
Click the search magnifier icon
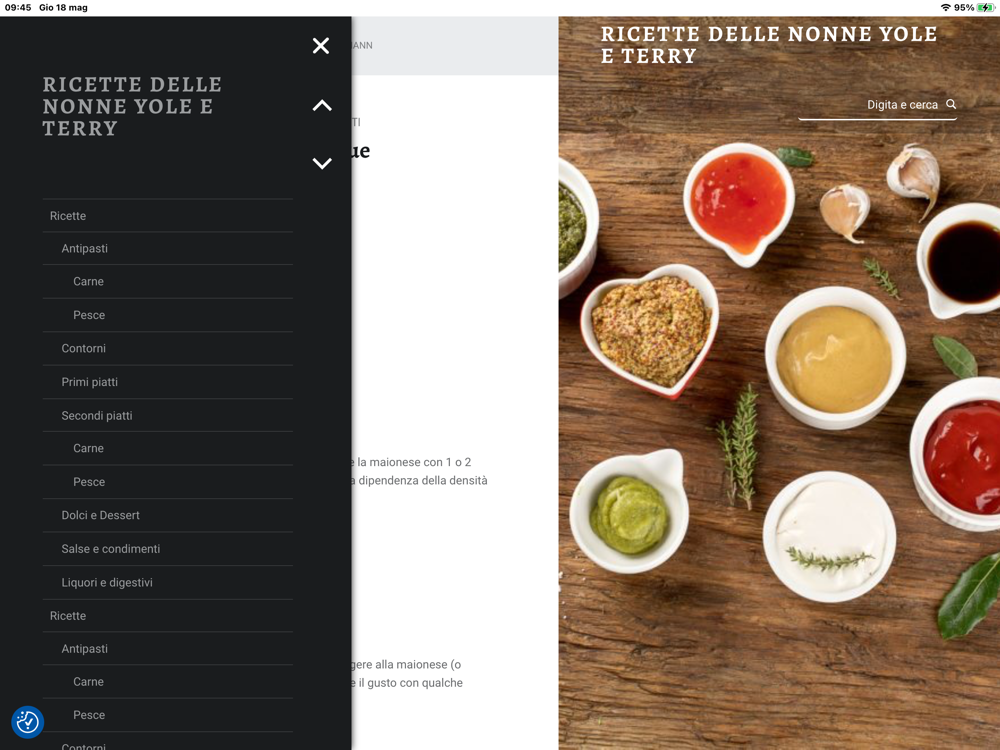951,104
